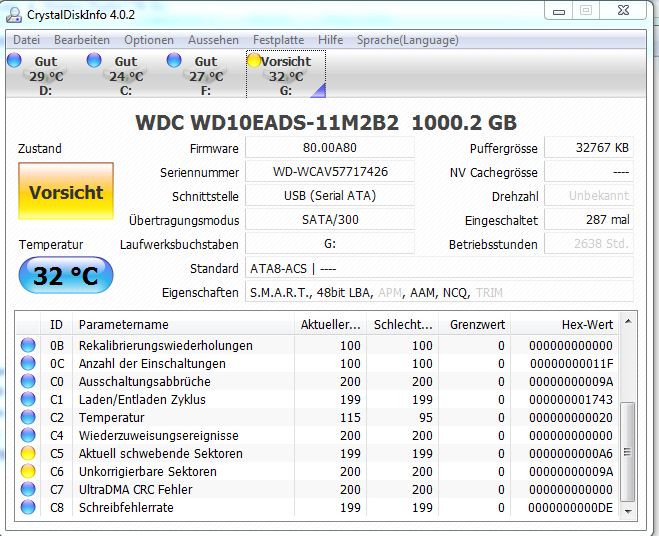This screenshot has height=536, width=659.
Task: Select the blue status orb for drive C:
Action: point(94,60)
